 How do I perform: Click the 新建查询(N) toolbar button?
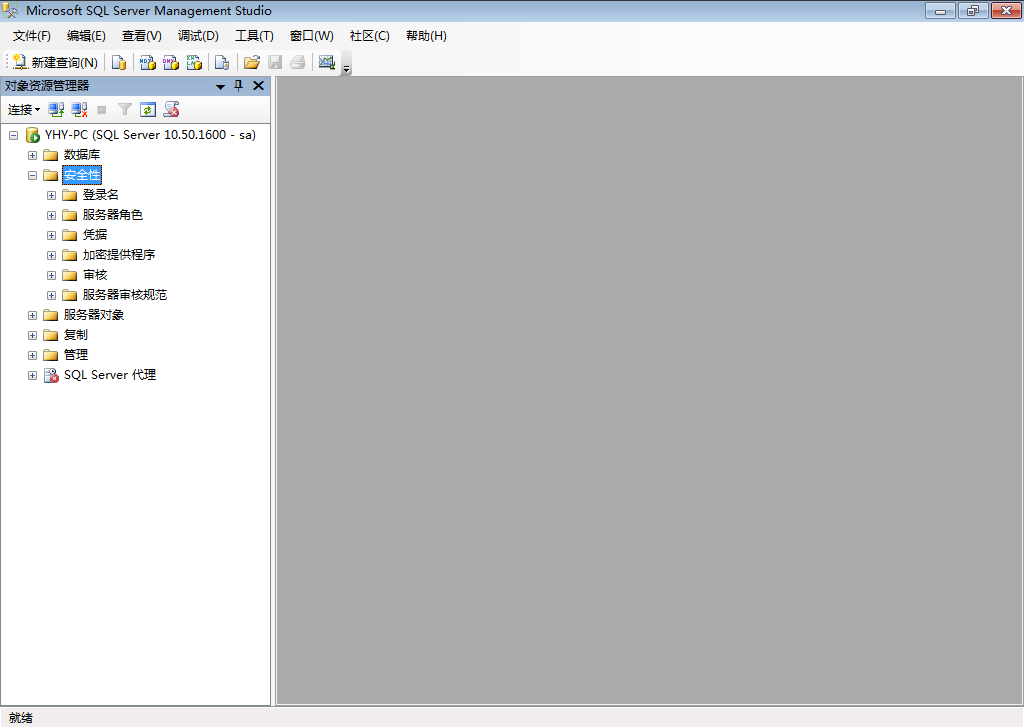55,62
